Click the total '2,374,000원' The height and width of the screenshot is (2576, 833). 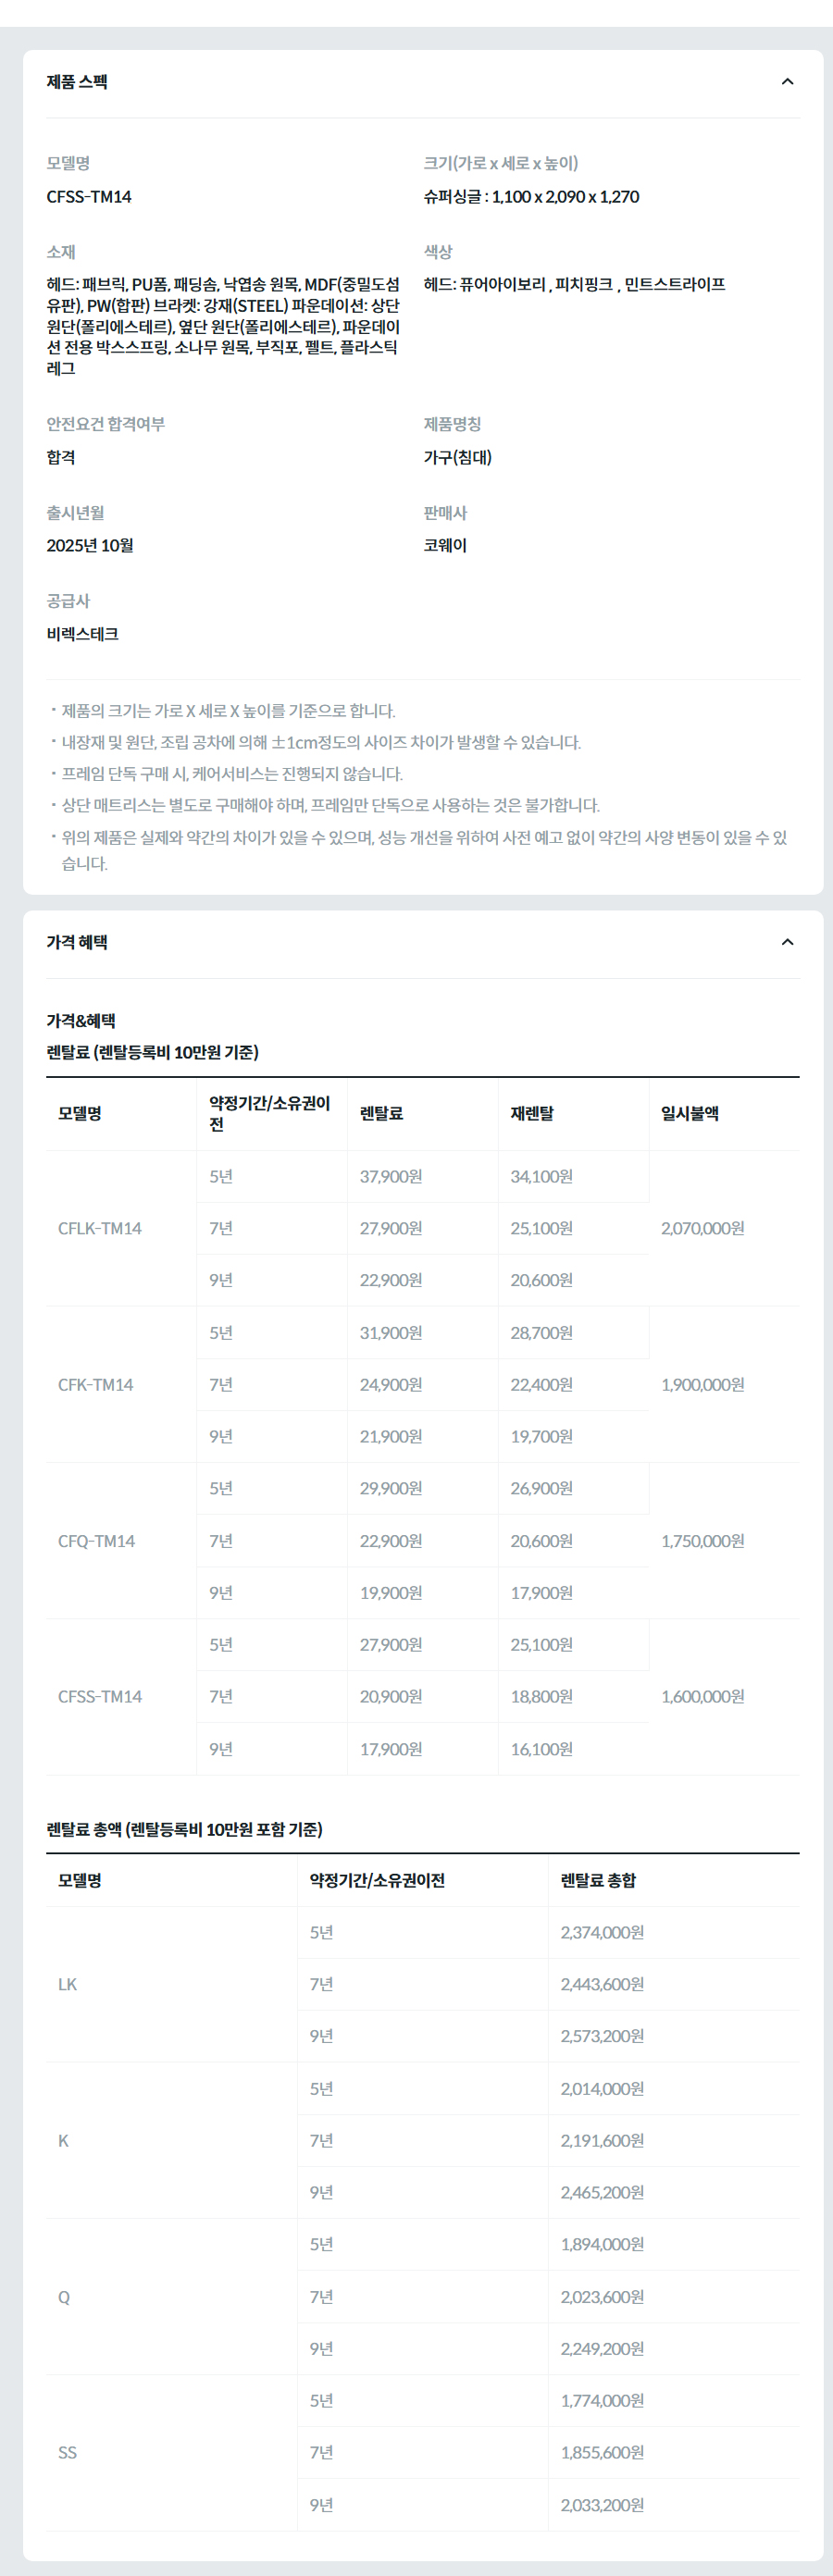602,1932
